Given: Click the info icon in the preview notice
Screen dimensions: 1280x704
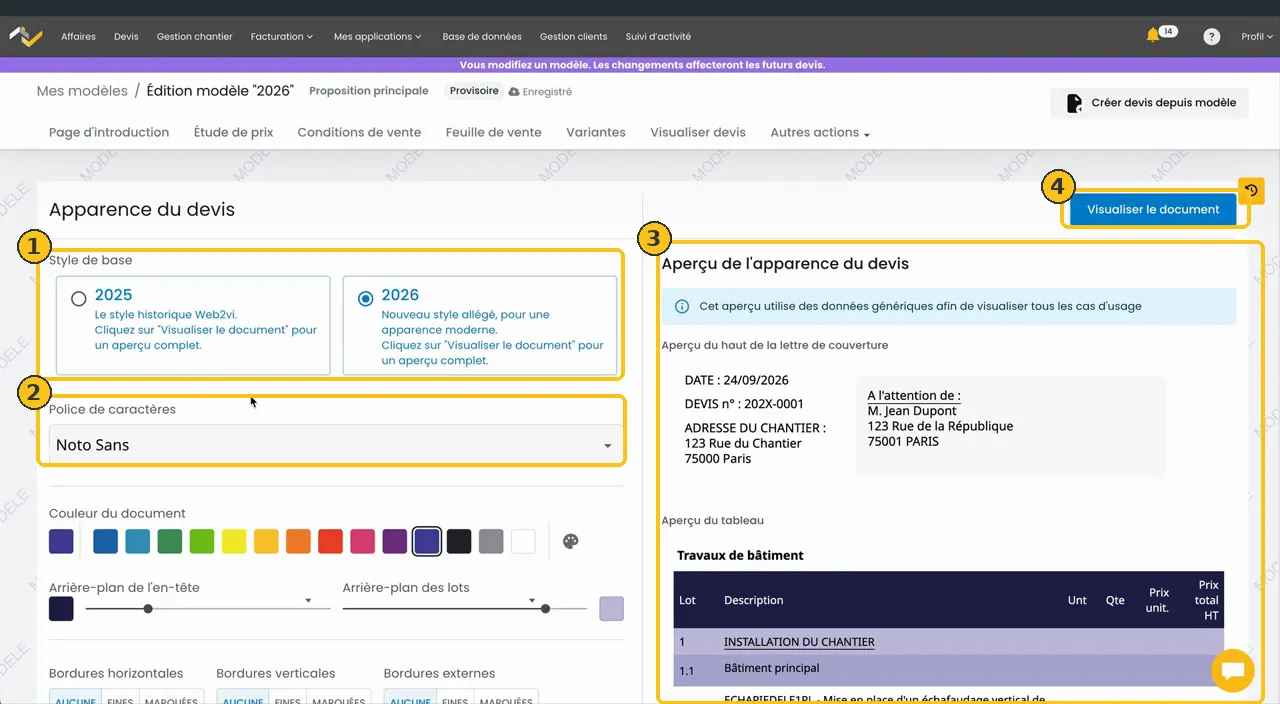Looking at the screenshot, I should coord(682,306).
